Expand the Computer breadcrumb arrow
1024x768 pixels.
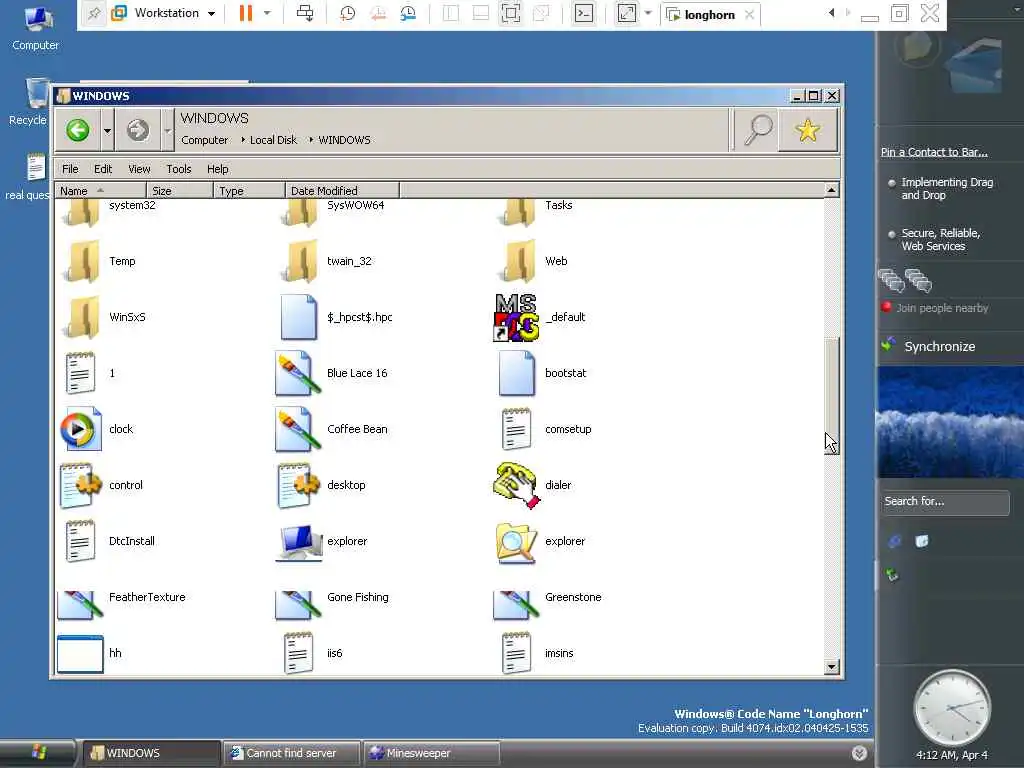click(x=243, y=140)
